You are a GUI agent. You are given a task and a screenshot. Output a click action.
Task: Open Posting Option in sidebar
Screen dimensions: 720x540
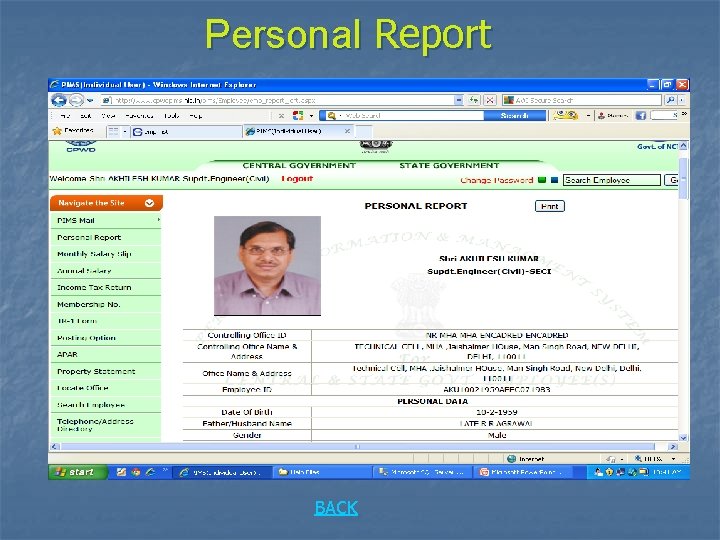tap(106, 338)
